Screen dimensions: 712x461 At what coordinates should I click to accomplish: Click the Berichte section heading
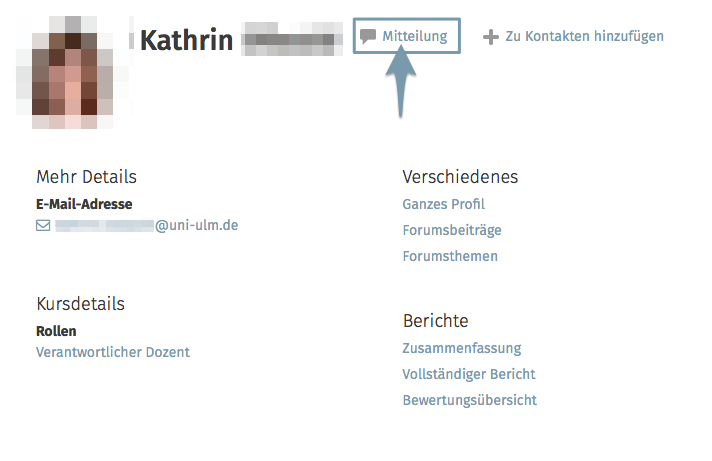tap(435, 321)
